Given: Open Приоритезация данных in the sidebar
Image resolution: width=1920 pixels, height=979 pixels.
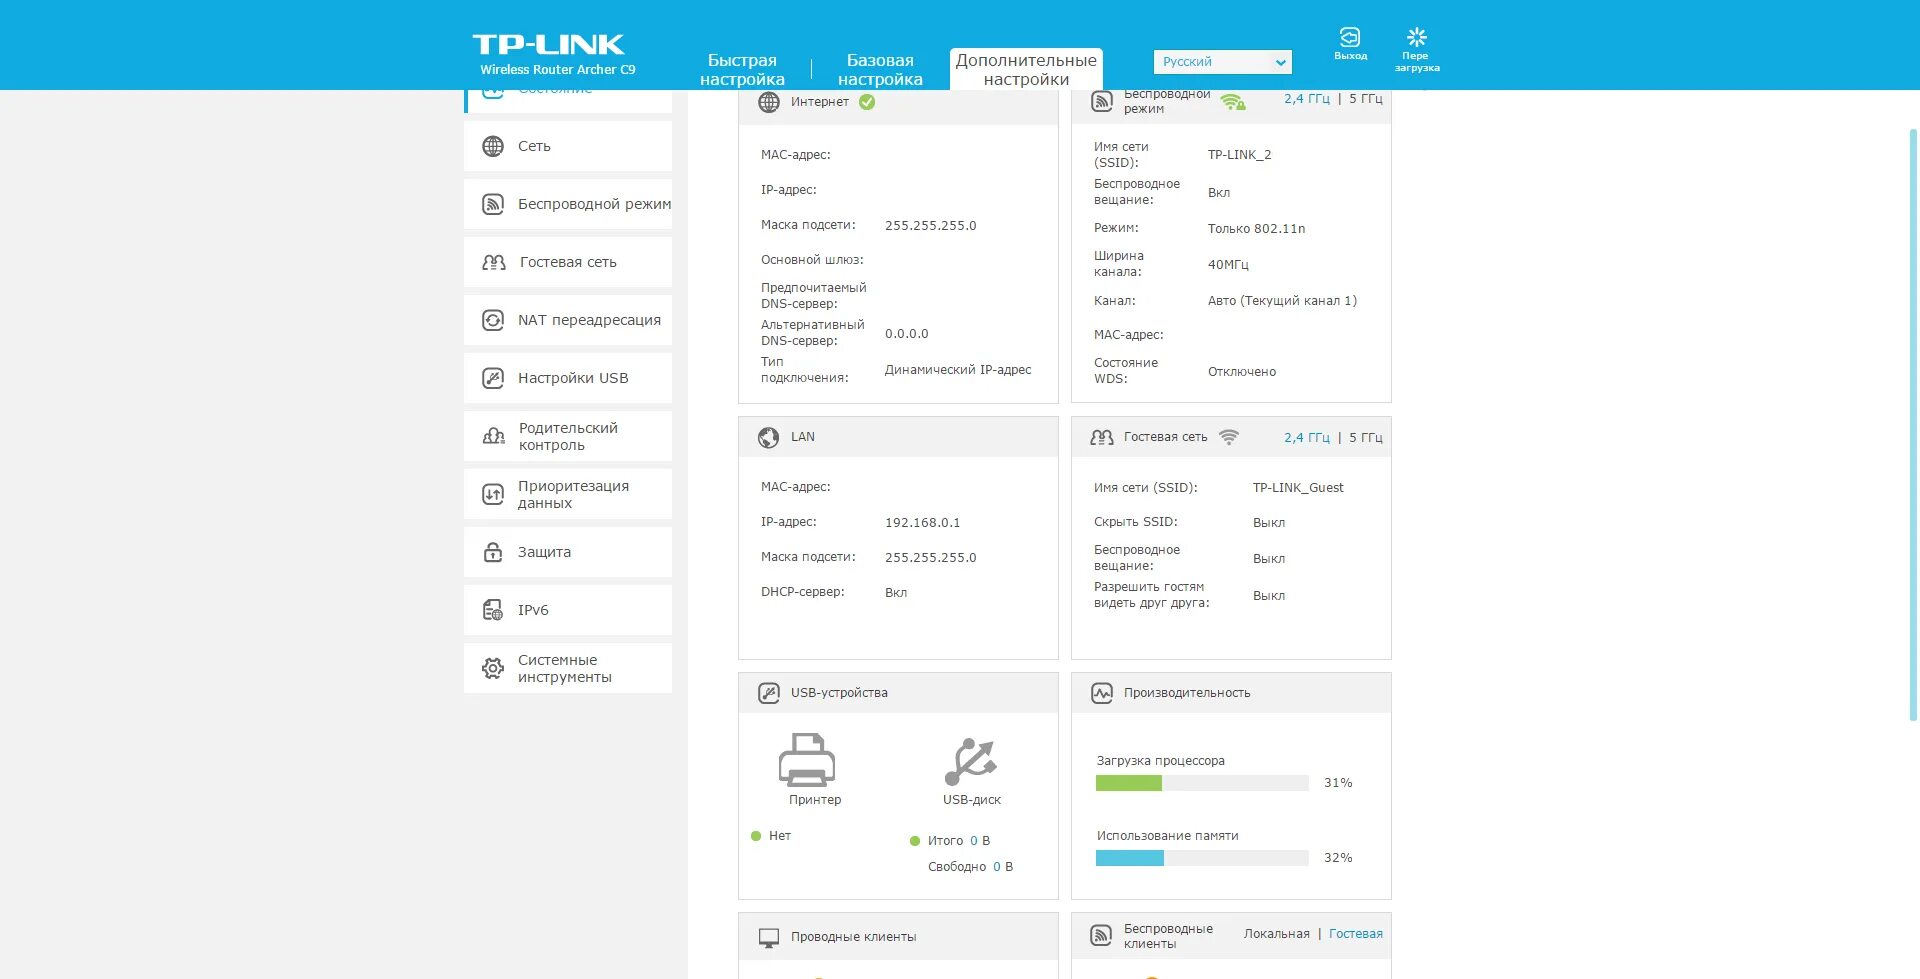Looking at the screenshot, I should click(568, 494).
